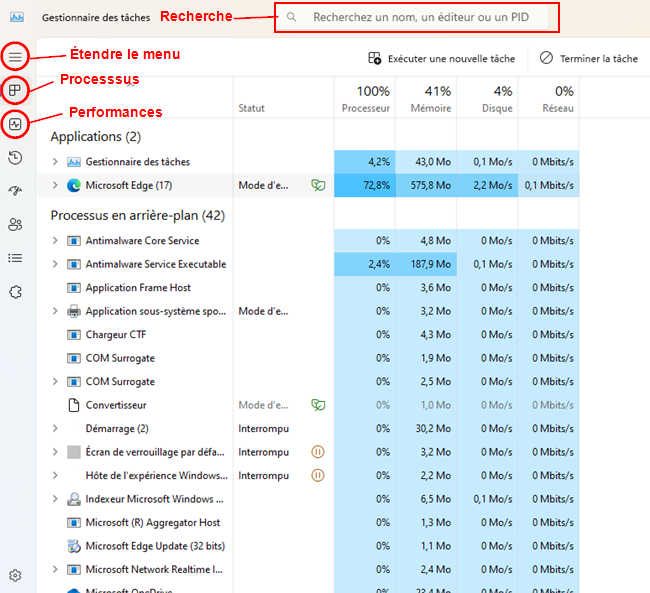The height and width of the screenshot is (593, 650).
Task: Sort by Disque column header
Action: pos(488,99)
